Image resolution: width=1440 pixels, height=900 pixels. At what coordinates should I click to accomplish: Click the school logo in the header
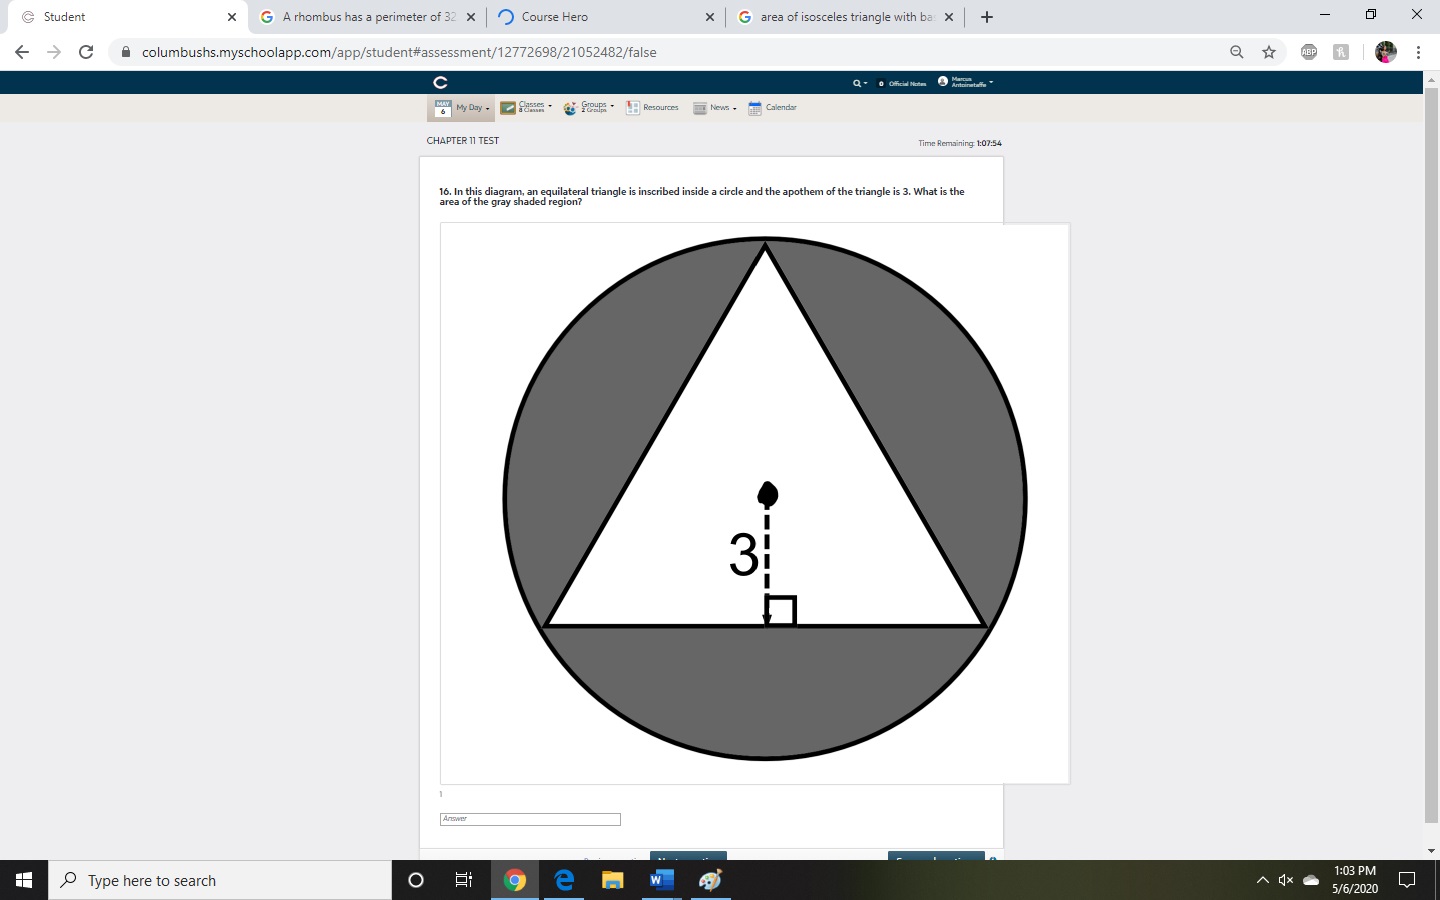(x=440, y=82)
